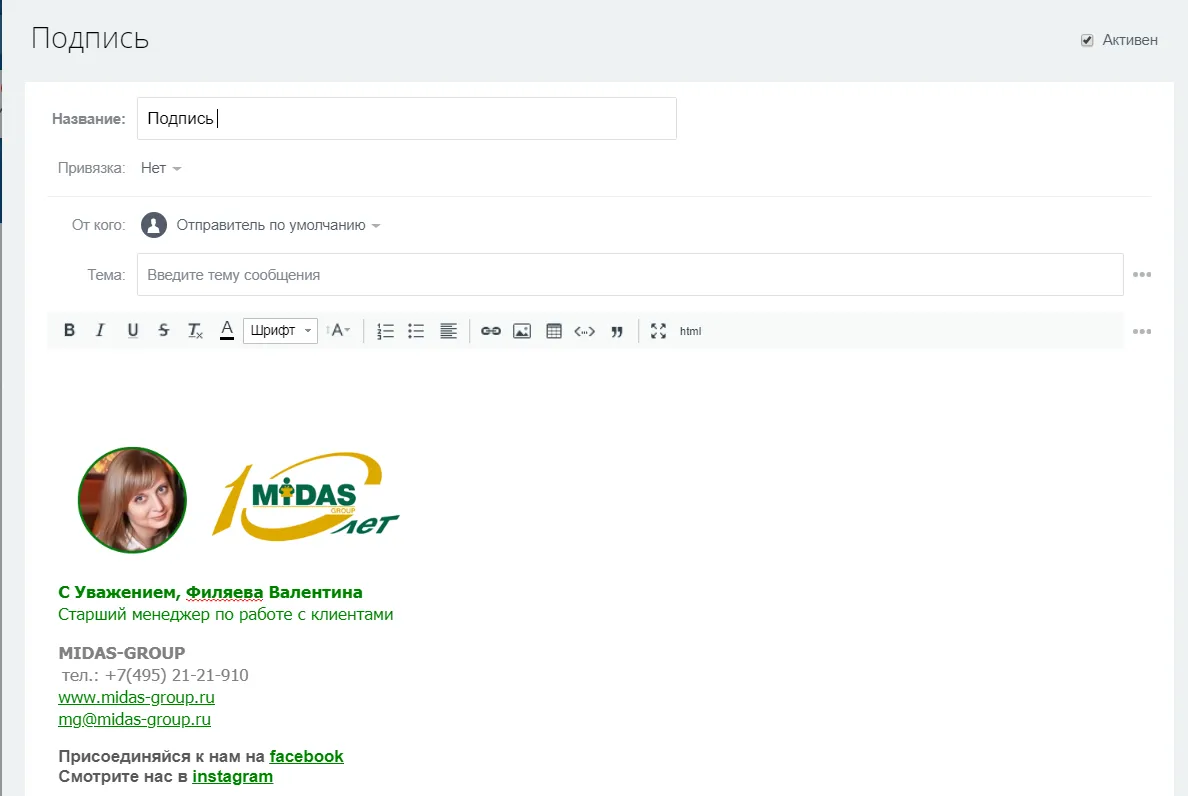Underline the selected text
This screenshot has height=796, width=1188.
click(x=132, y=331)
